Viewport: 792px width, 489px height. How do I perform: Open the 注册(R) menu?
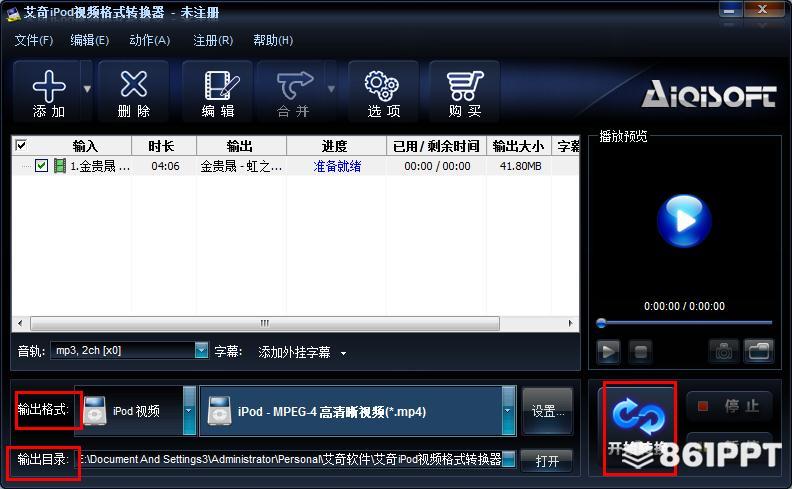[213, 40]
